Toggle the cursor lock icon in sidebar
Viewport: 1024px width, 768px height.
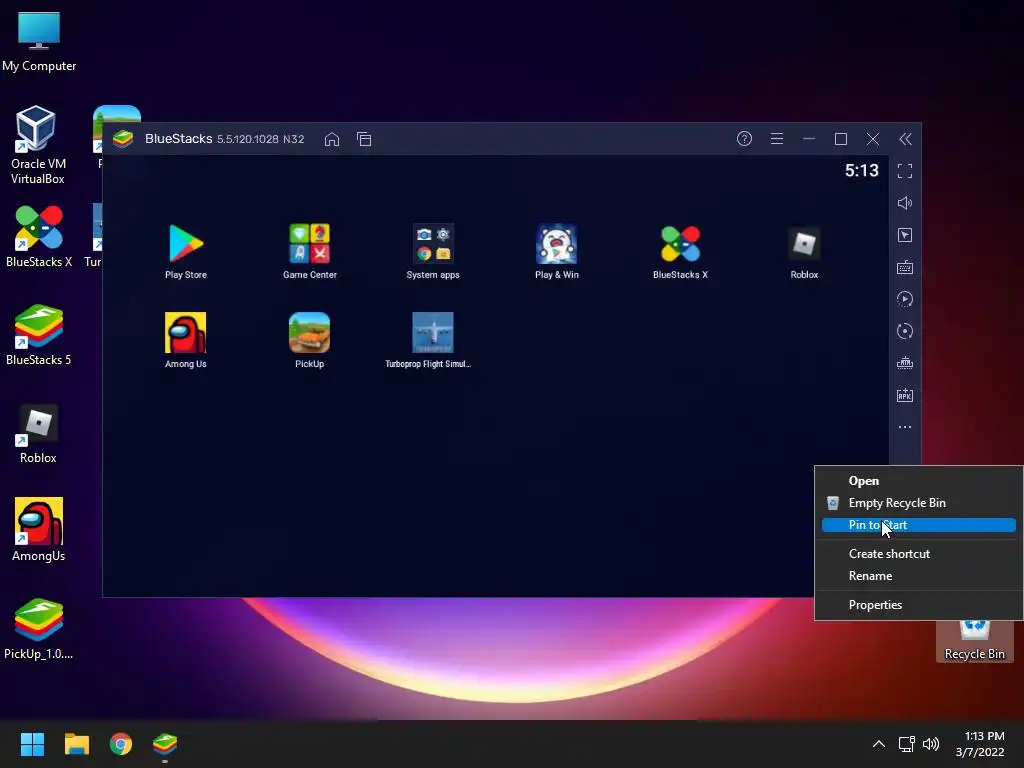[904, 235]
